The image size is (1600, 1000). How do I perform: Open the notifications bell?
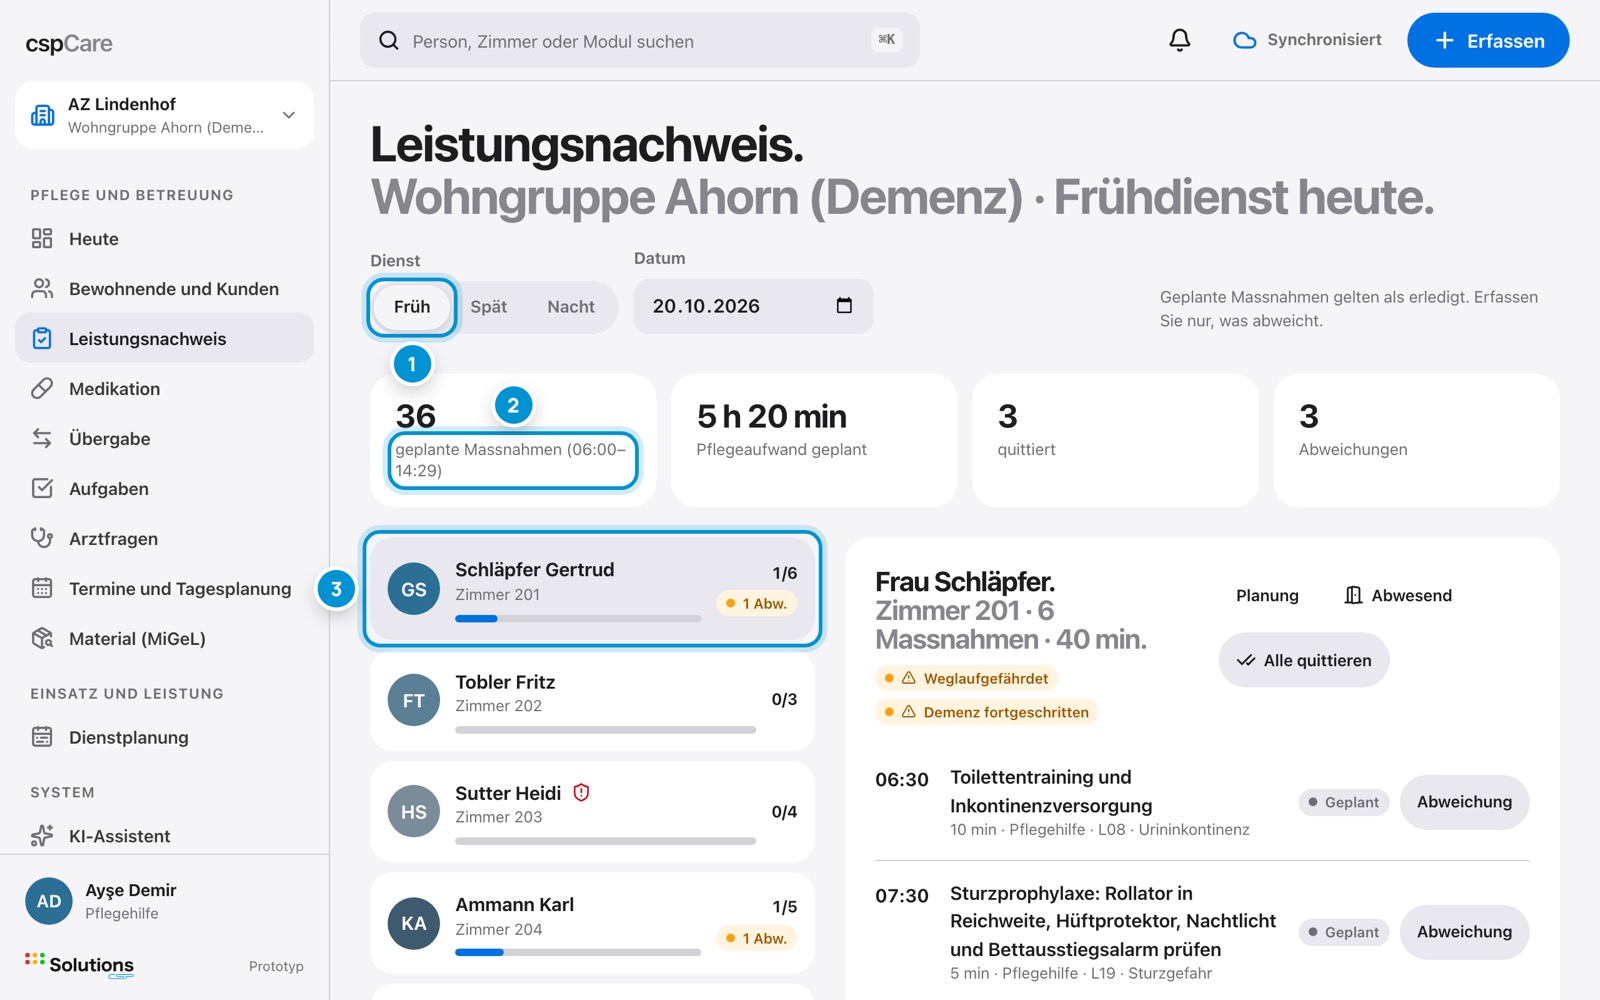click(1180, 40)
